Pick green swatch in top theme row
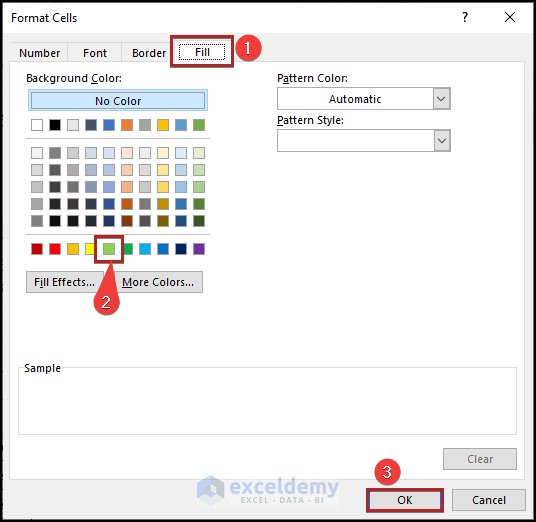The width and height of the screenshot is (536, 522). pos(199,125)
